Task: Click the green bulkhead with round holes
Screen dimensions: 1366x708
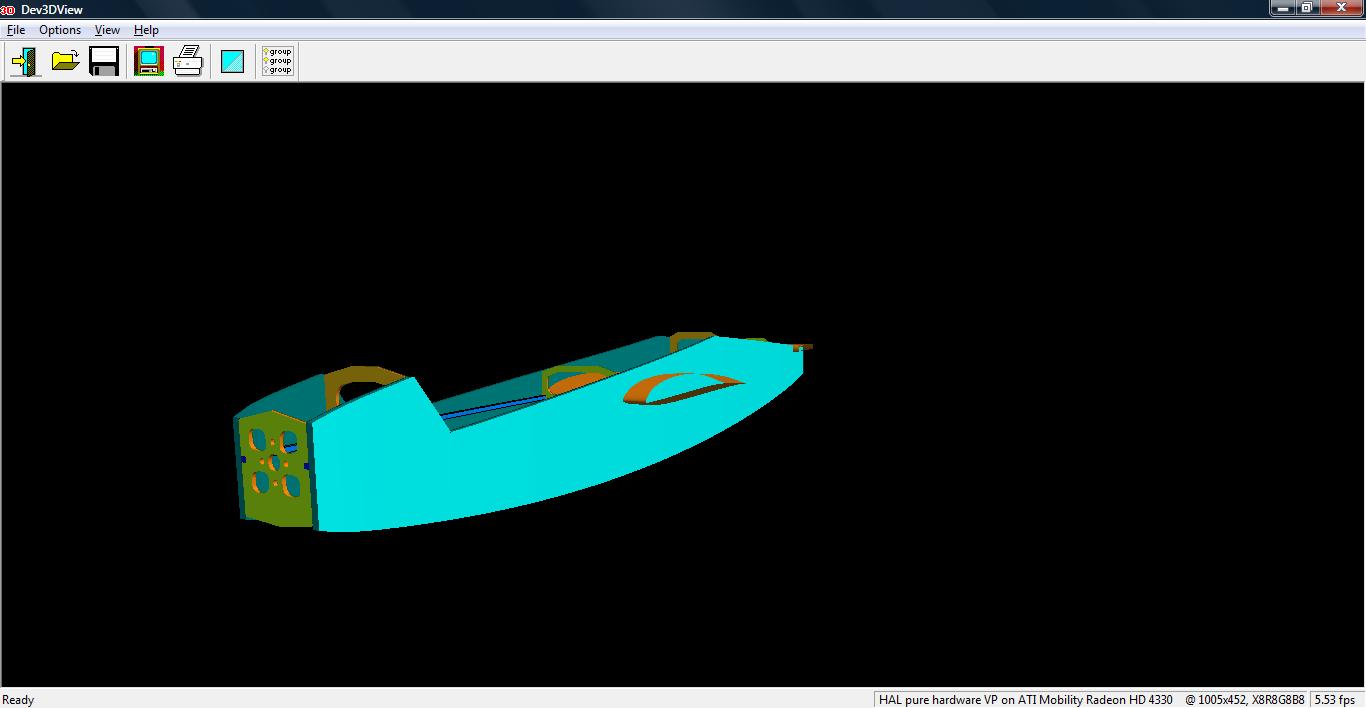Action: coord(274,465)
